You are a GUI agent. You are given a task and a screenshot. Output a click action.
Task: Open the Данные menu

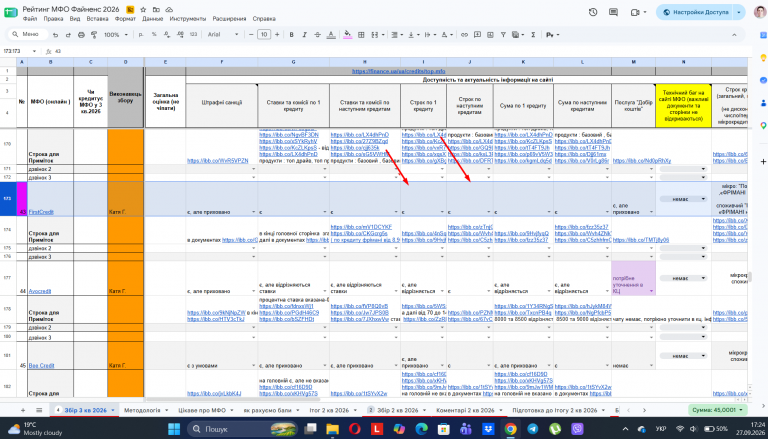(x=153, y=19)
